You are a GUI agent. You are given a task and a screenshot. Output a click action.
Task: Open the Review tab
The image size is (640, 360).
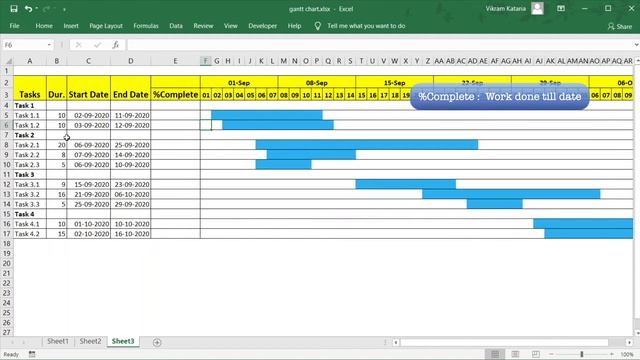[x=203, y=26]
